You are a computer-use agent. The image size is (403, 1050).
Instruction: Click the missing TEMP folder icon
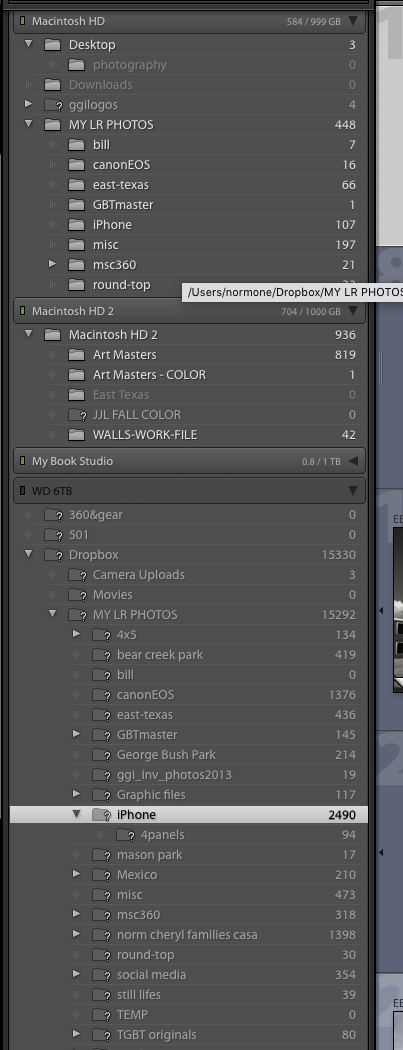(100, 1015)
